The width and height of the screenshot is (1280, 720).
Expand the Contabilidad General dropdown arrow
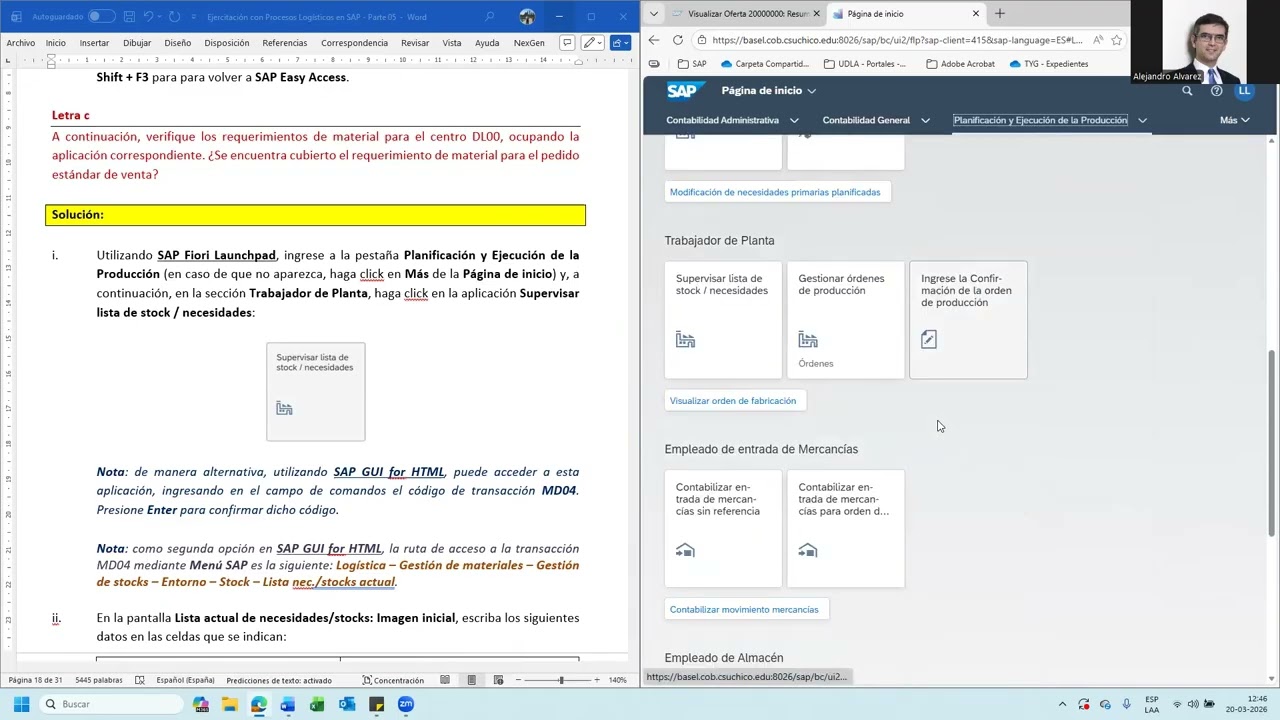[x=925, y=120]
